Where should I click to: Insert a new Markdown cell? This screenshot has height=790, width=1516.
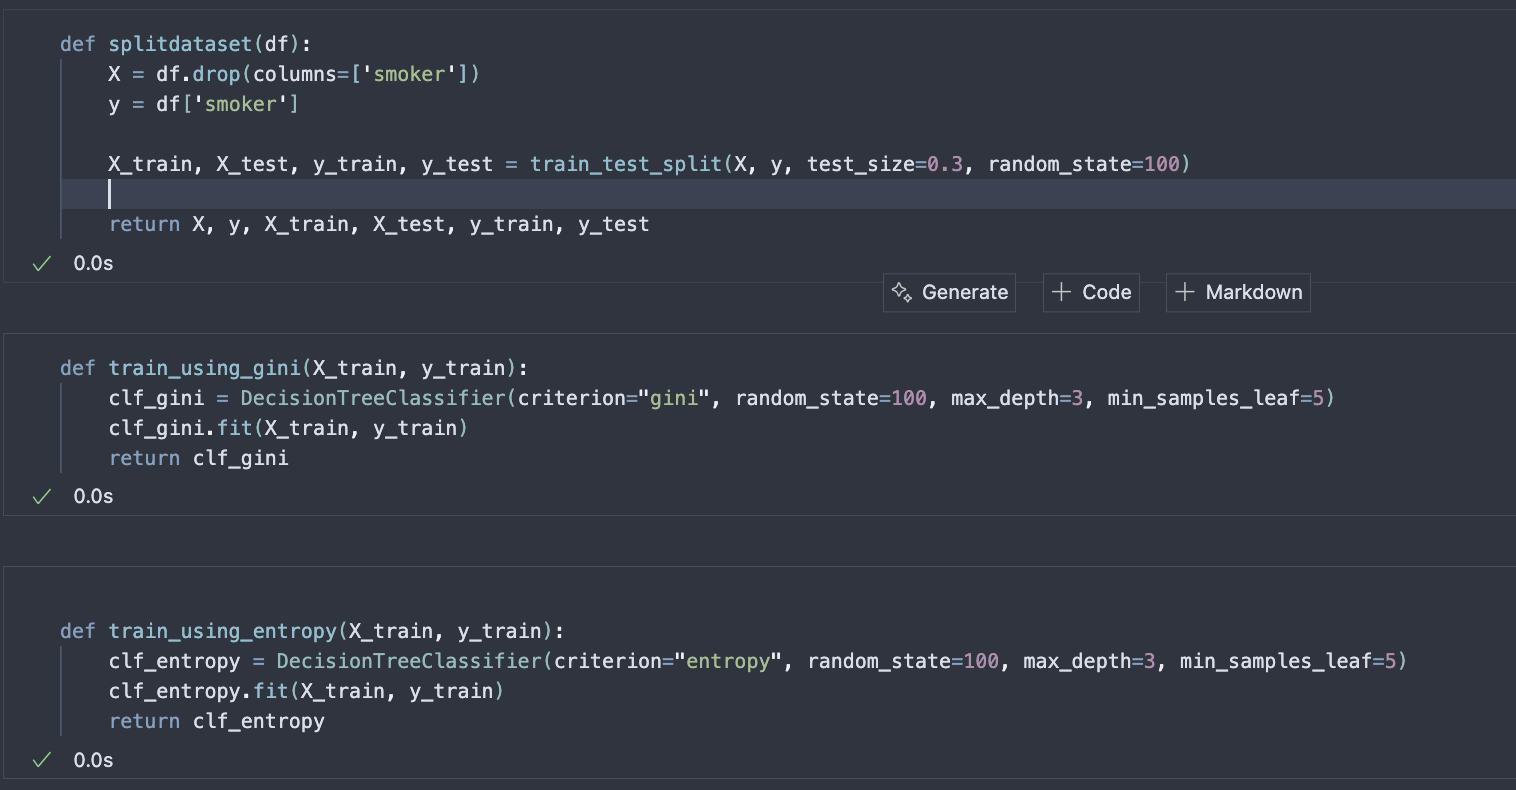coord(1238,292)
